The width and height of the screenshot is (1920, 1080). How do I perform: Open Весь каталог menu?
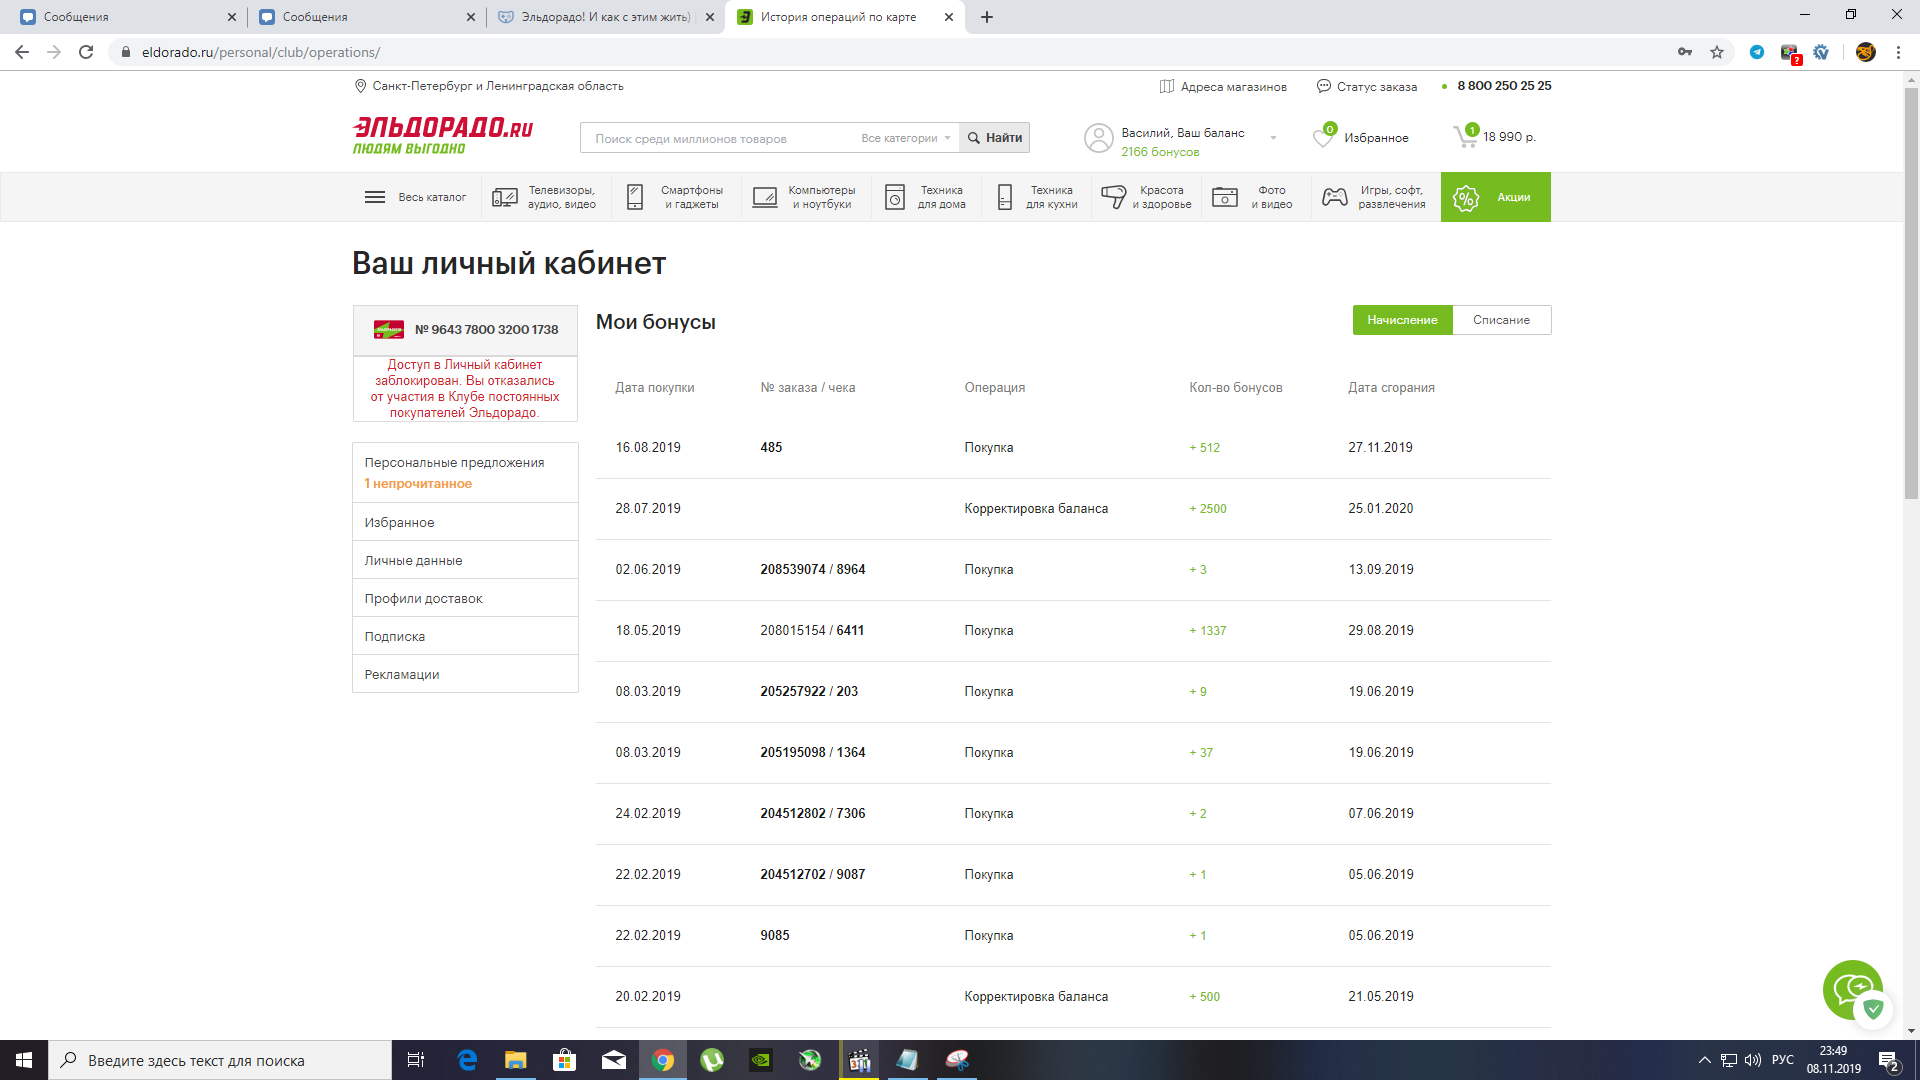point(415,197)
